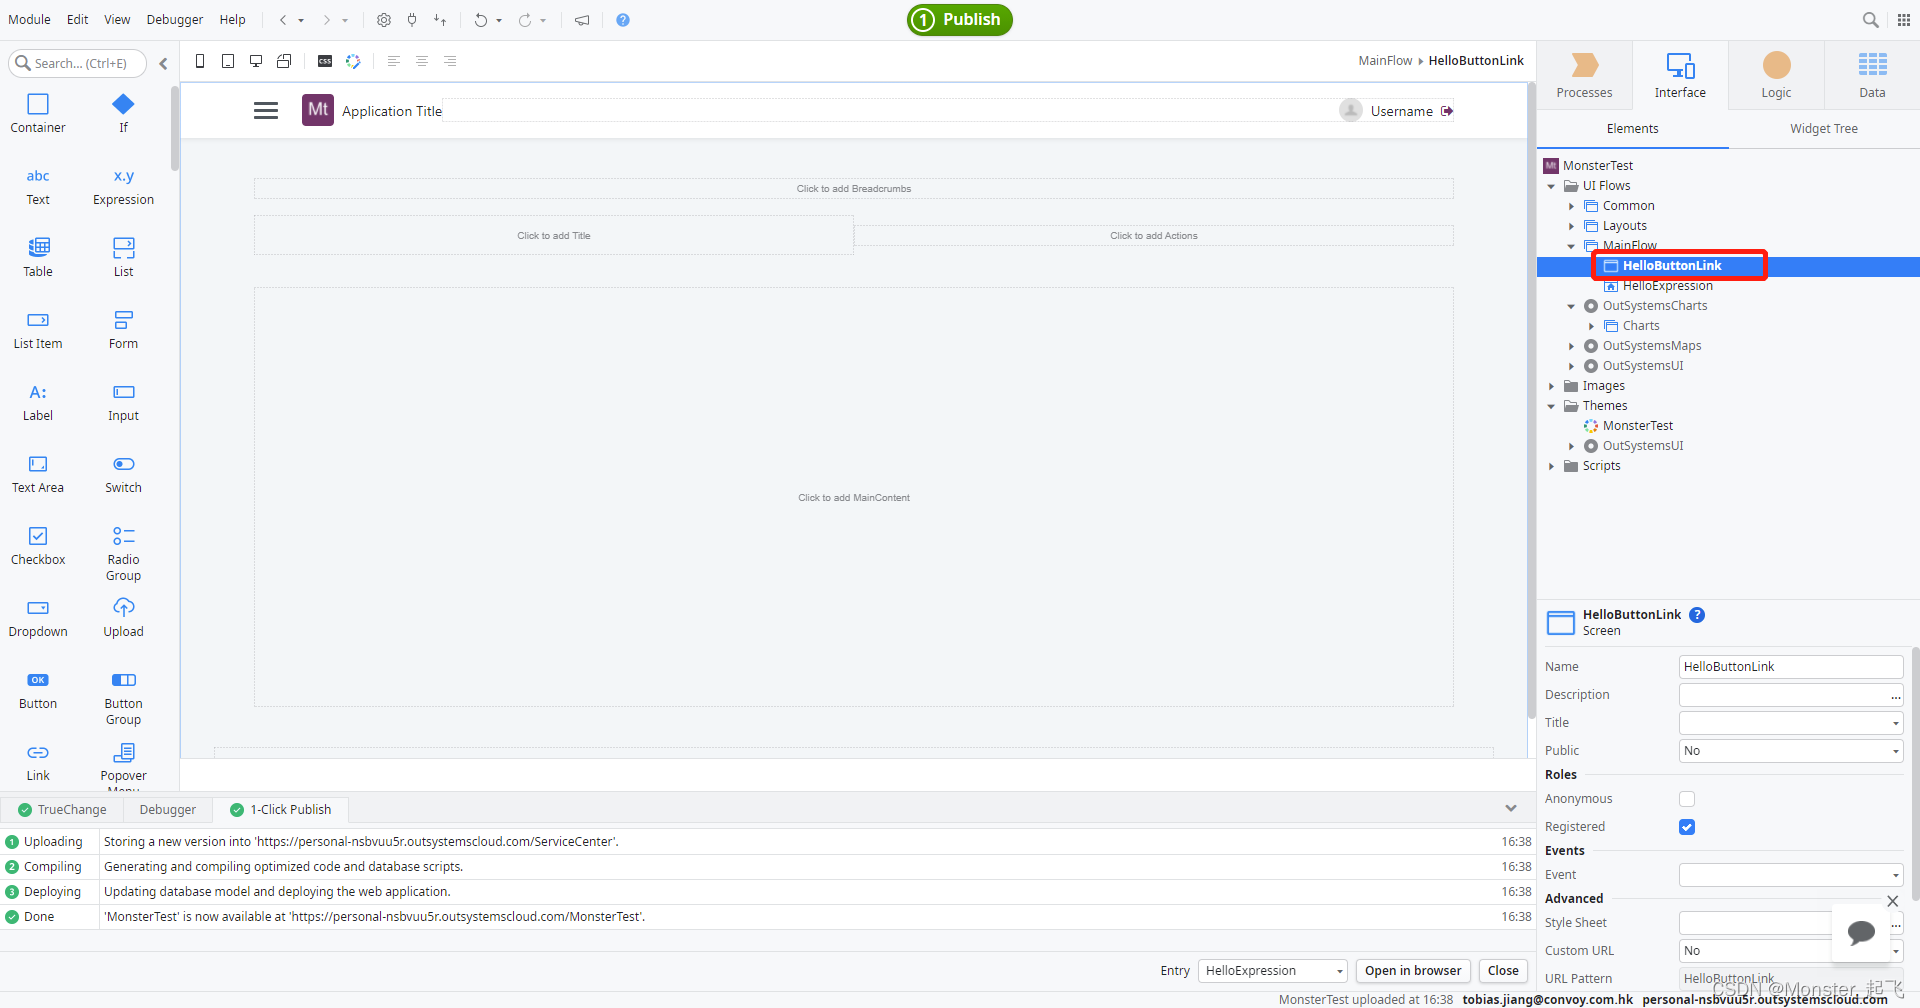1920x1008 pixels.
Task: Align content right
Action: pyautogui.click(x=450, y=61)
